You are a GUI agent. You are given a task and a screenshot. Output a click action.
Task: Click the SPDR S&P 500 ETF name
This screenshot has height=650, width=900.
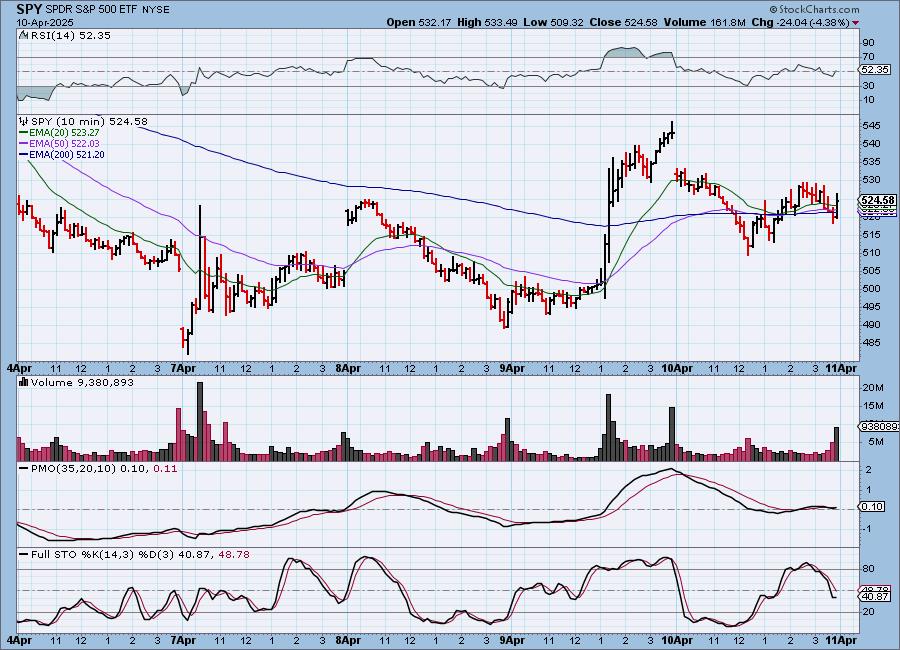tap(91, 10)
